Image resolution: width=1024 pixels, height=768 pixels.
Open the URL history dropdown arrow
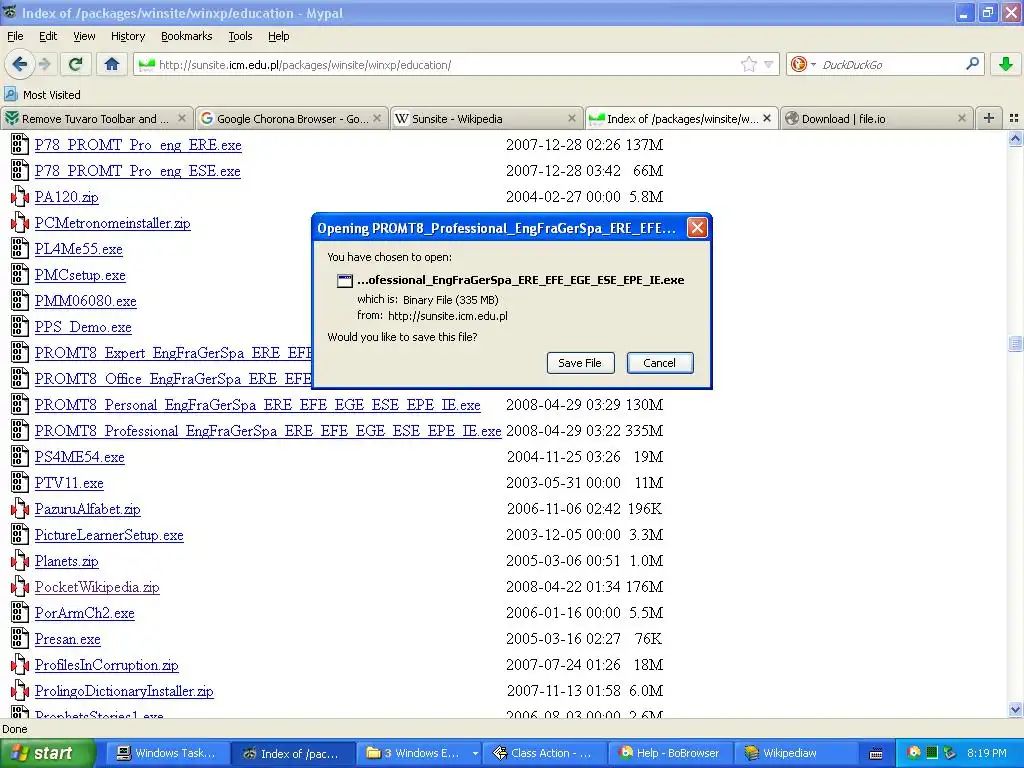click(769, 64)
